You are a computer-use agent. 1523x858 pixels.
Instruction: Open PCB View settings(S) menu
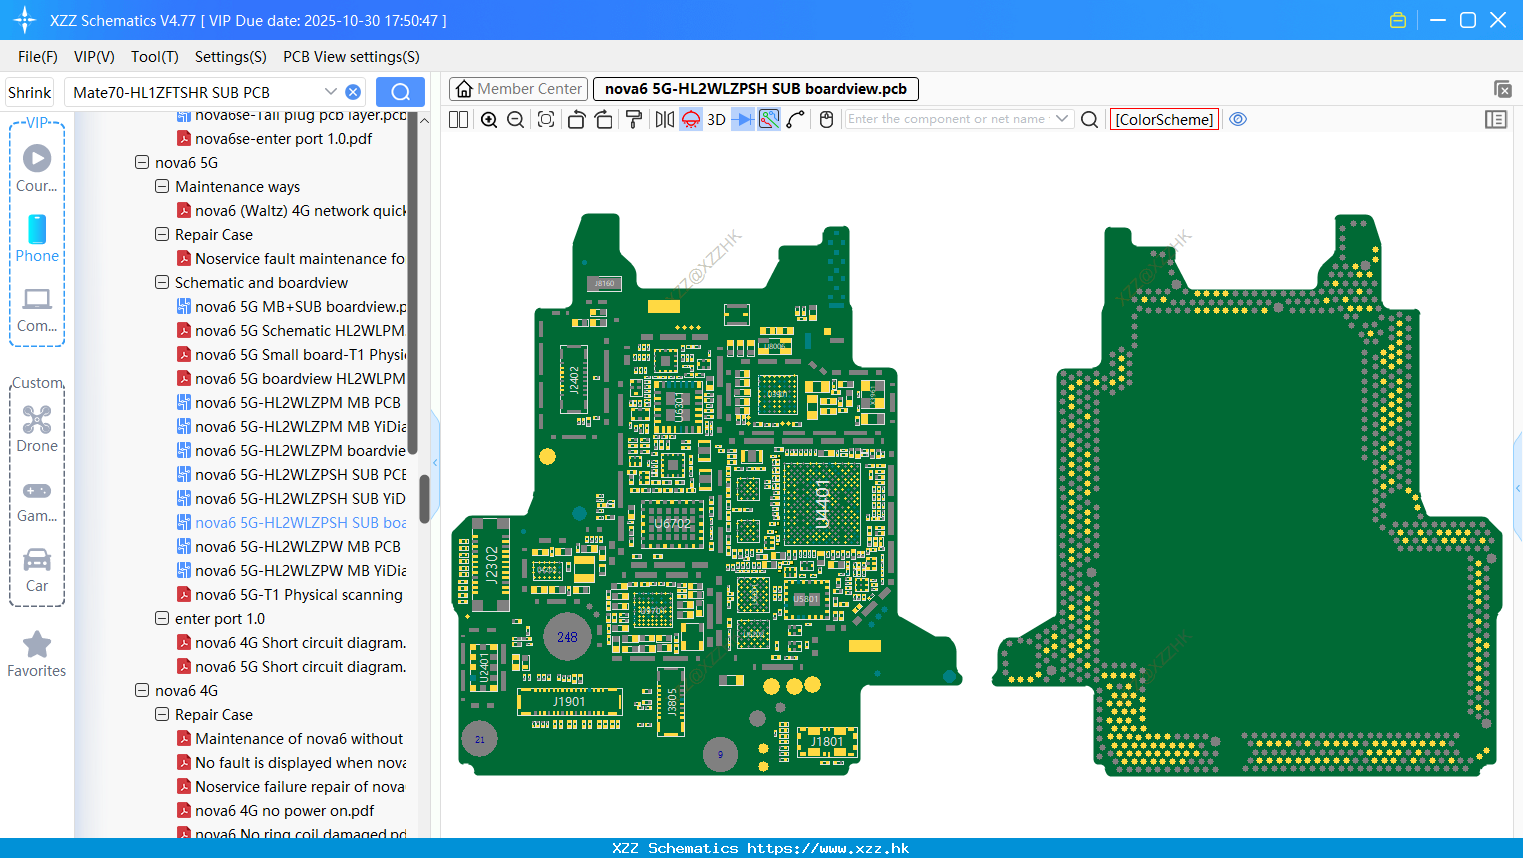351,57
